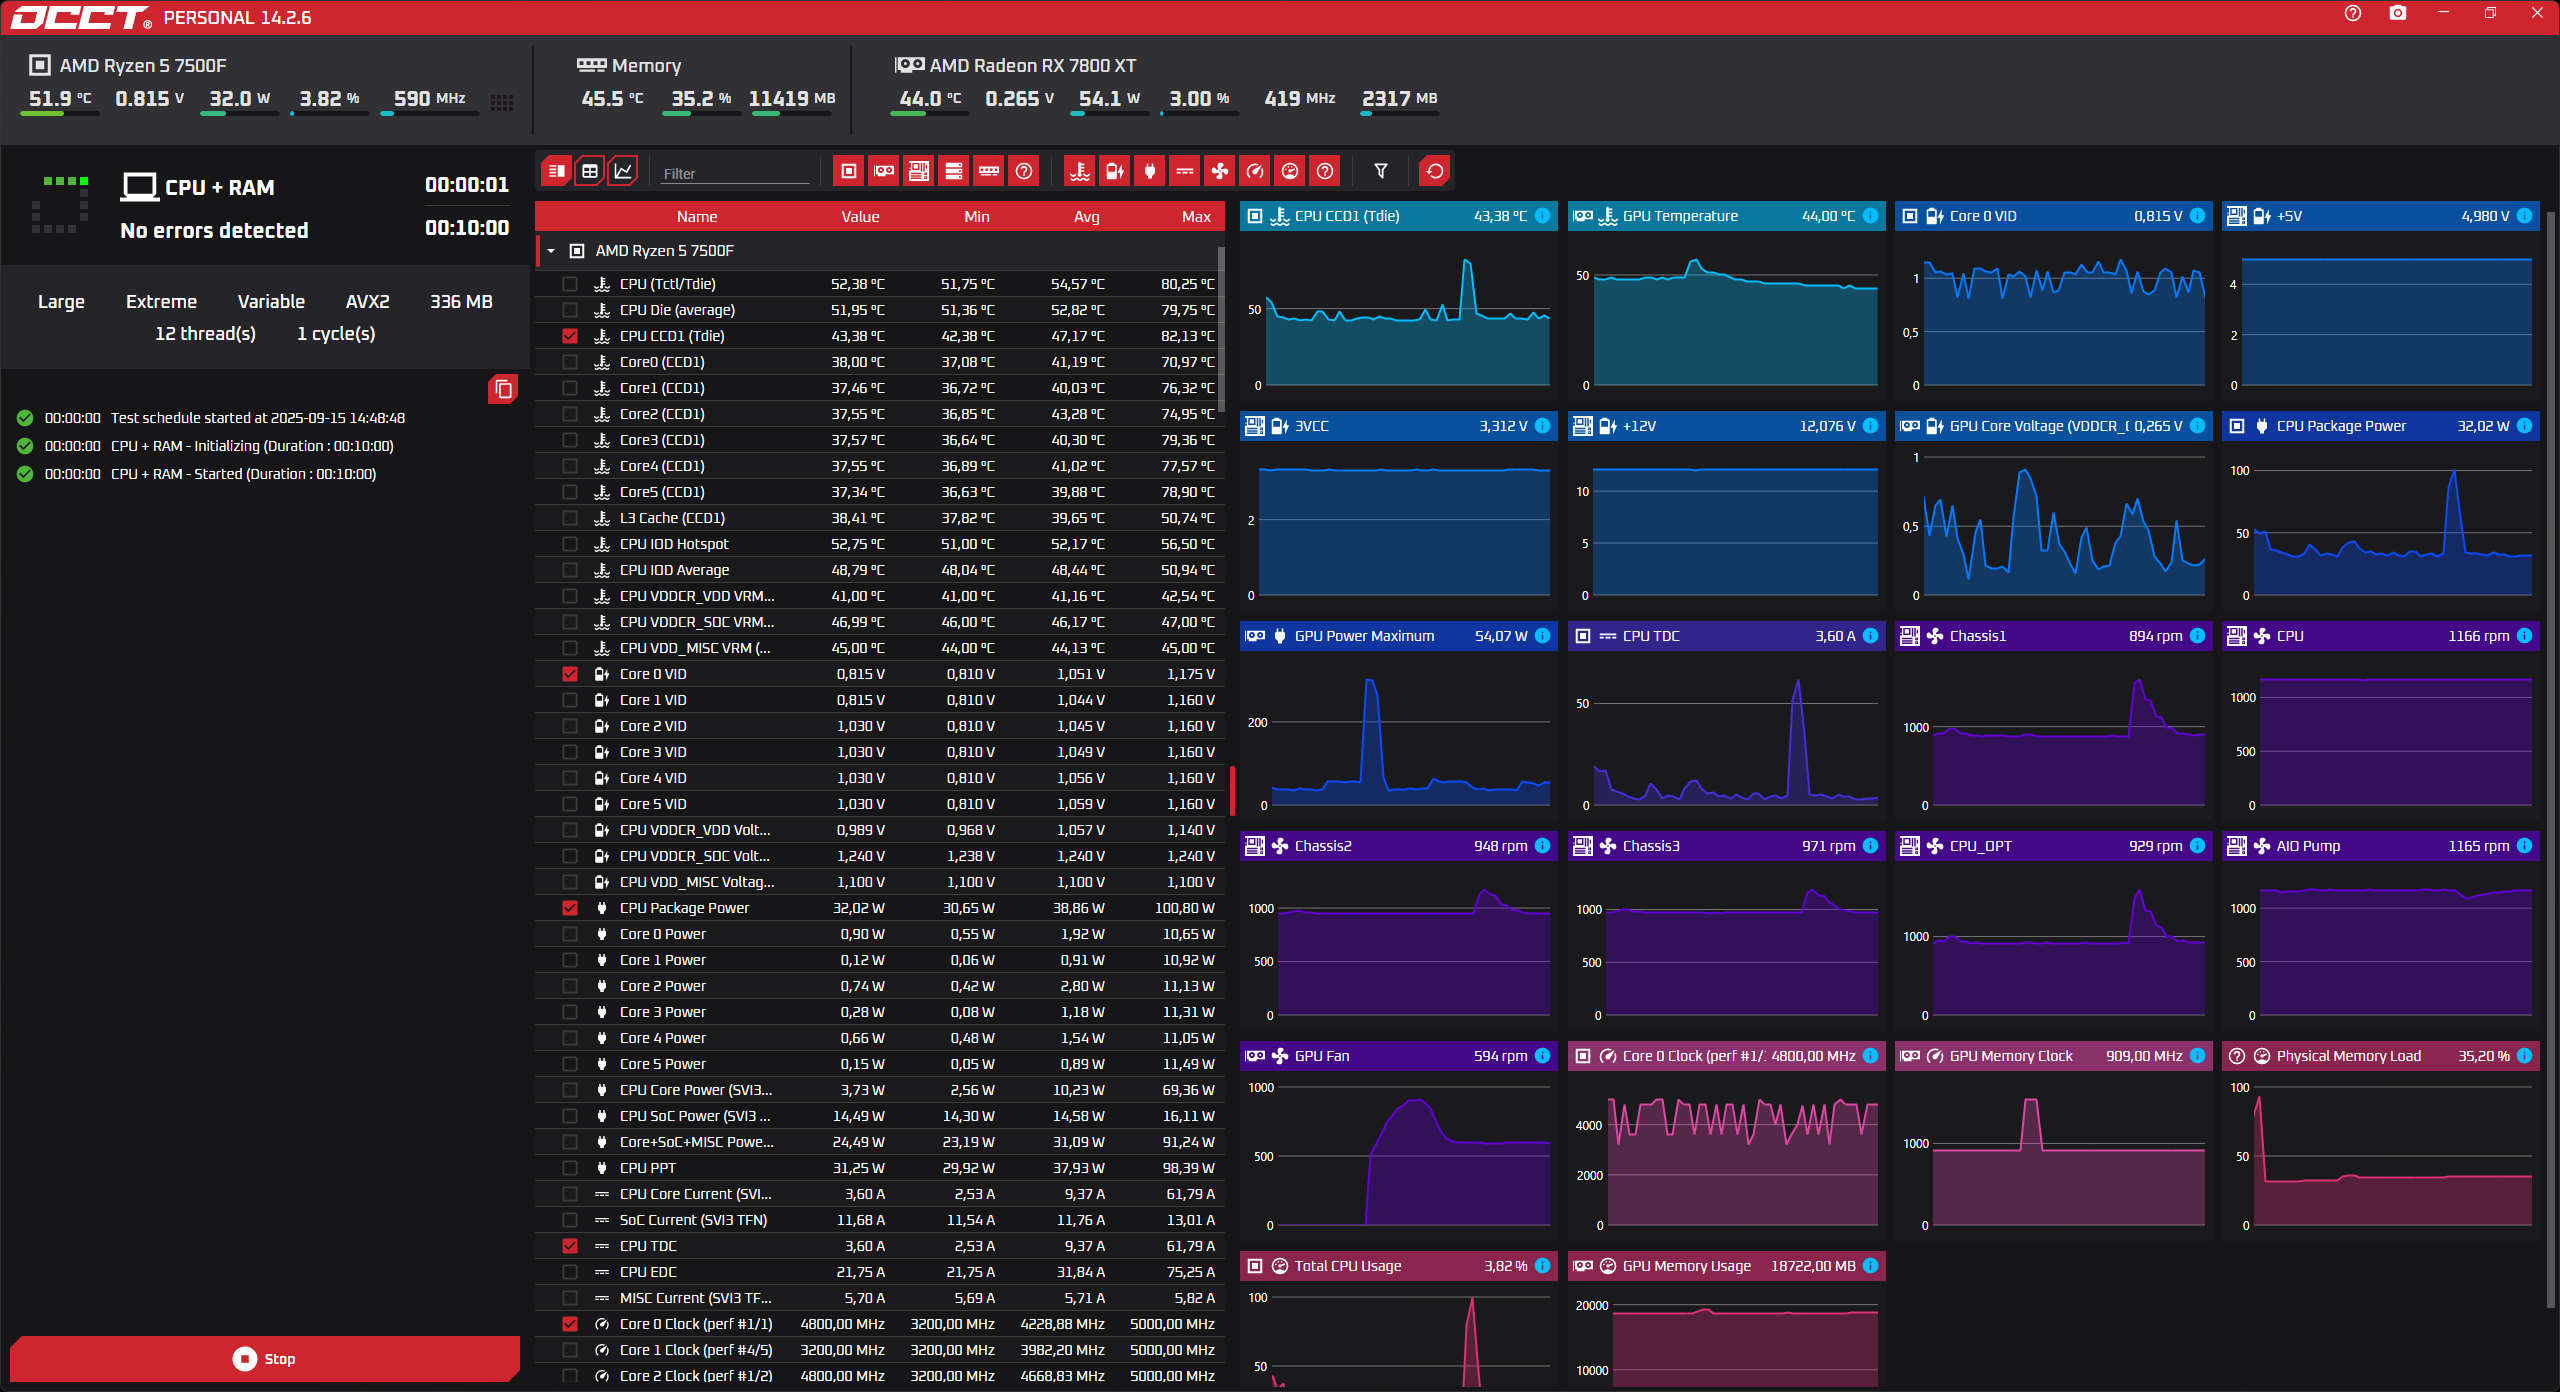The height and width of the screenshot is (1392, 2560).
Task: Click the funnel filter icon
Action: coord(1381,171)
